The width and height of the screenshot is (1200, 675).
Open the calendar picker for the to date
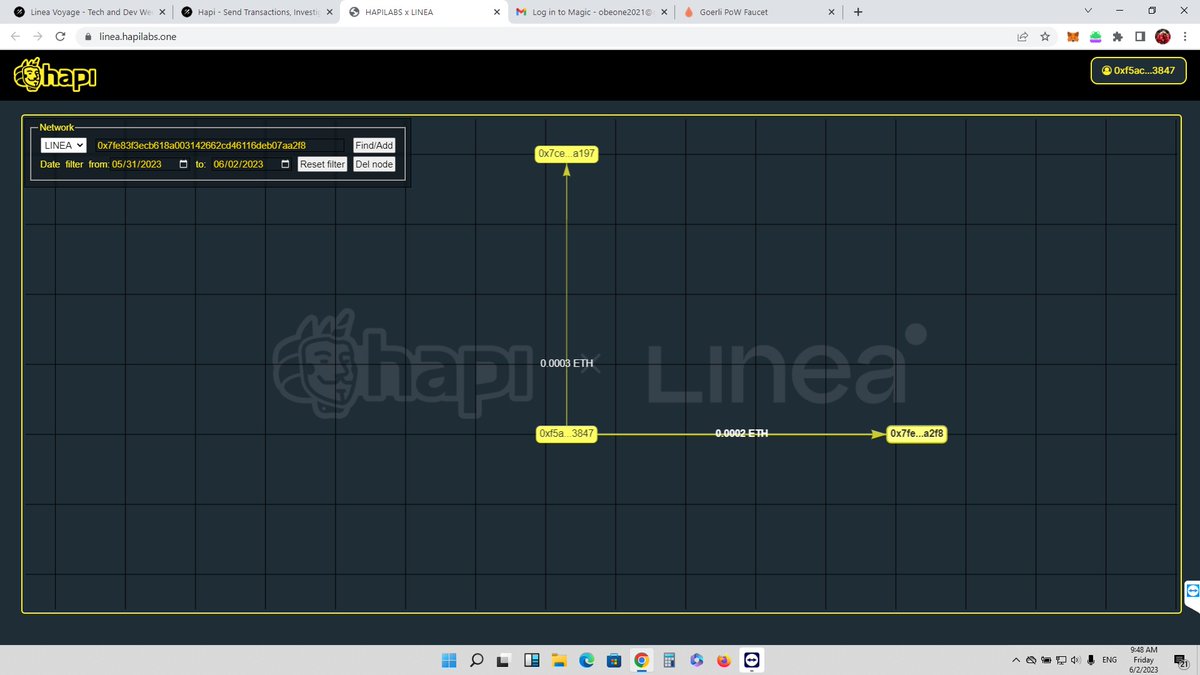click(285, 164)
